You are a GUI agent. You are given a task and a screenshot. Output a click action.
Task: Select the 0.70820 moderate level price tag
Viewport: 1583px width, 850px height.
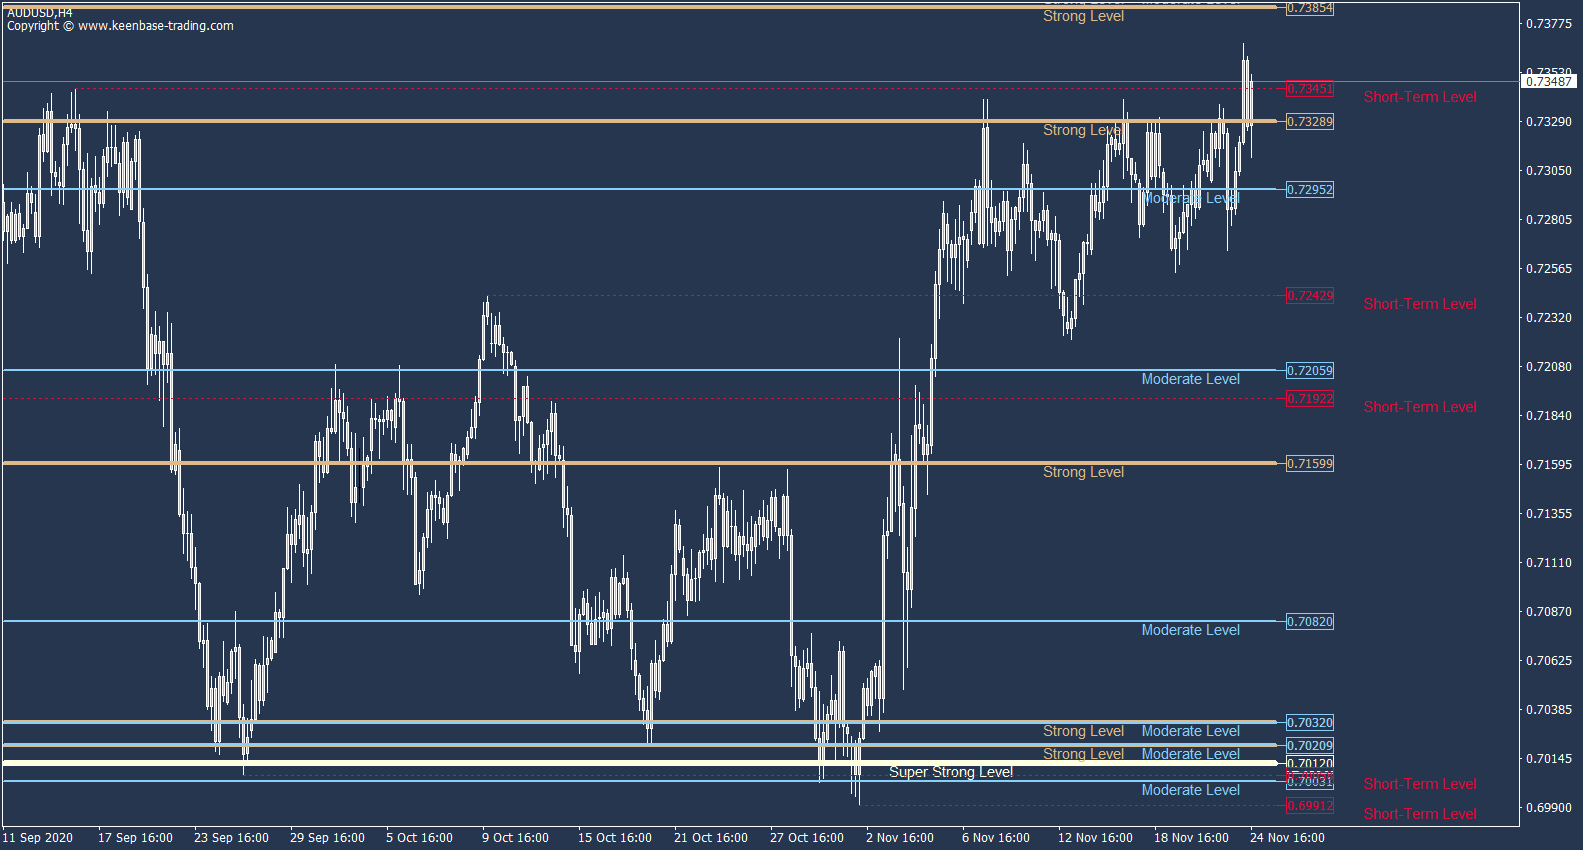click(x=1309, y=622)
